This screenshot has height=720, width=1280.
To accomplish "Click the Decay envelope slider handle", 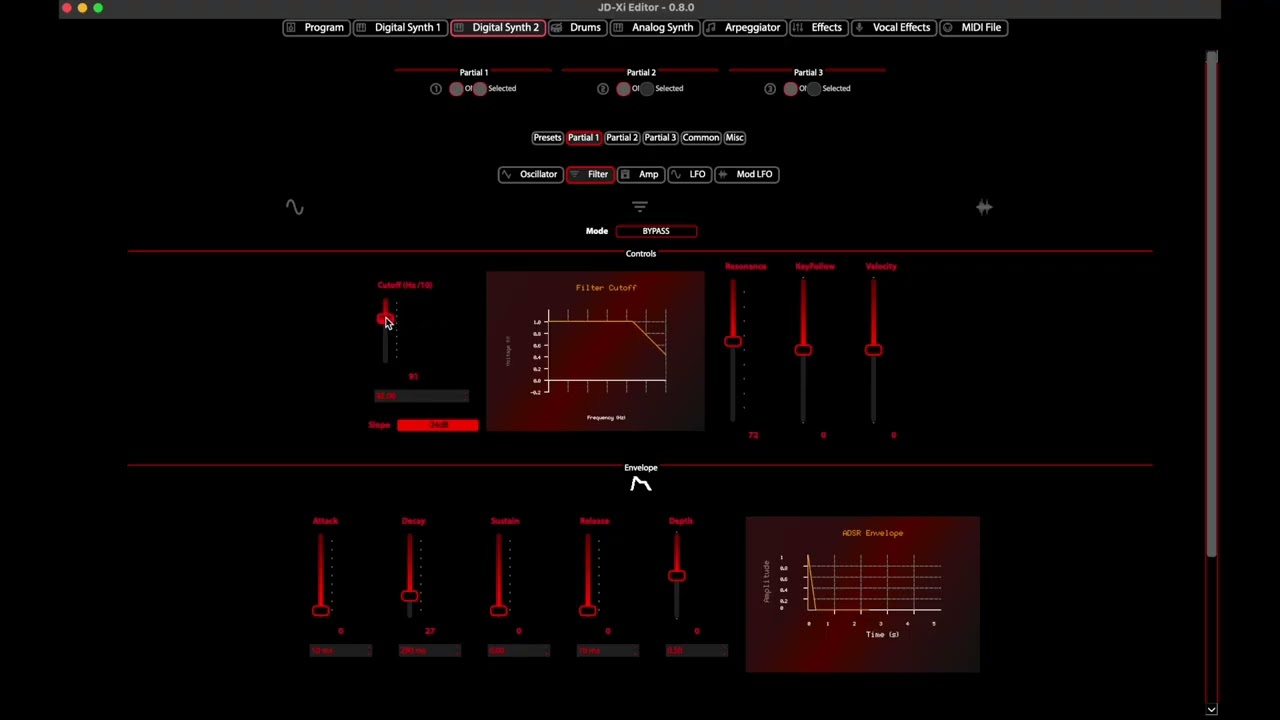I will click(409, 596).
